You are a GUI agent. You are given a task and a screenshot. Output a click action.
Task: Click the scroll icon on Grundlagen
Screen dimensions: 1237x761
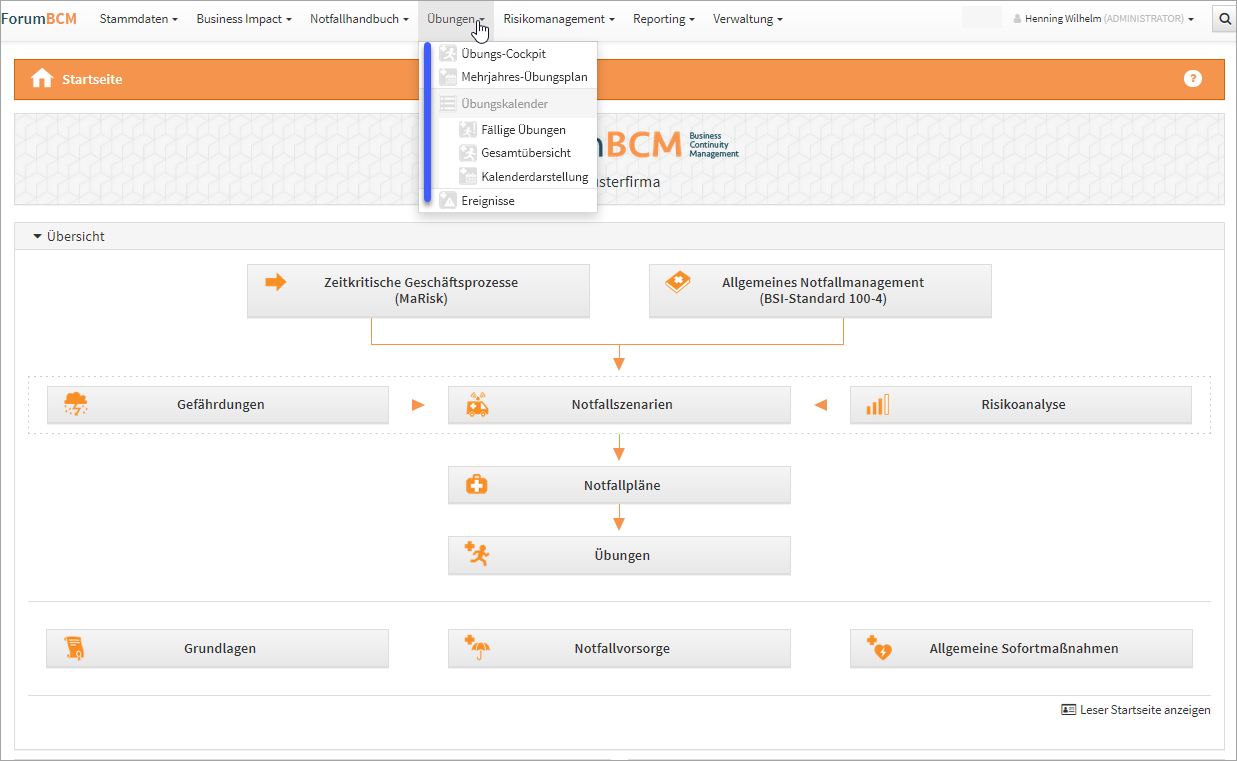pos(75,648)
